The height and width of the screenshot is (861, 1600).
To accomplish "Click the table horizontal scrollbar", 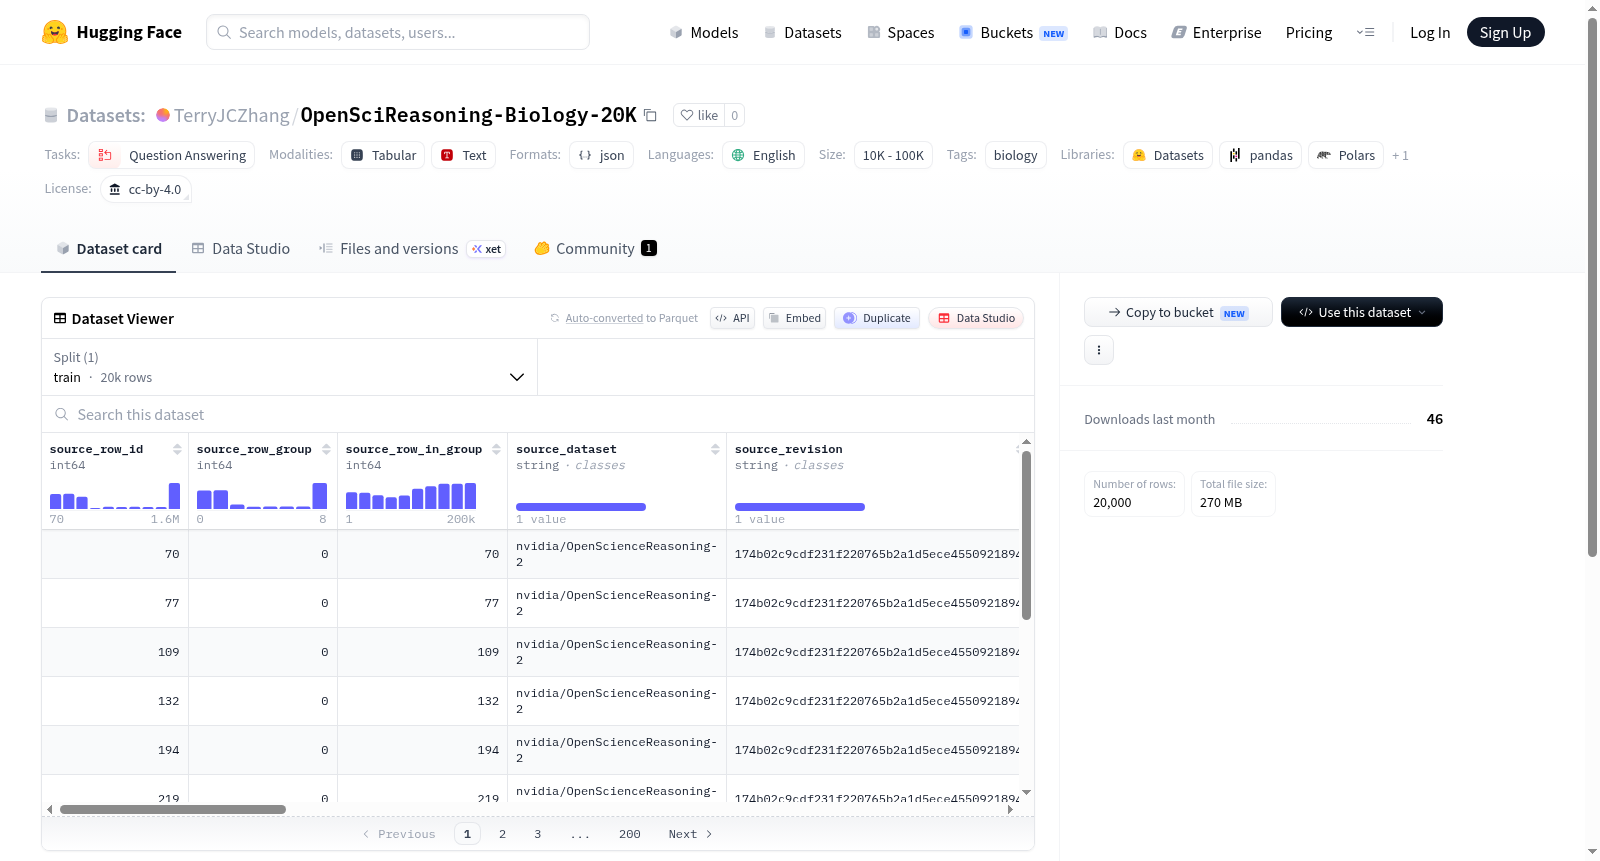I will pyautogui.click(x=173, y=809).
